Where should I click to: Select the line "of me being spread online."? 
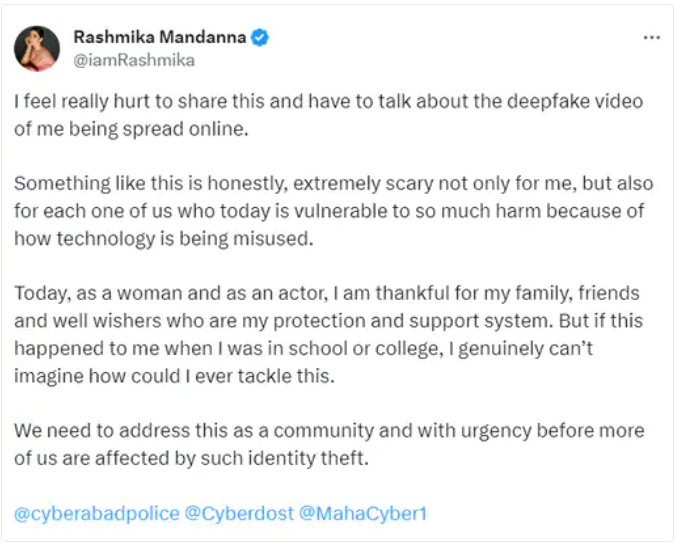pyautogui.click(x=131, y=129)
